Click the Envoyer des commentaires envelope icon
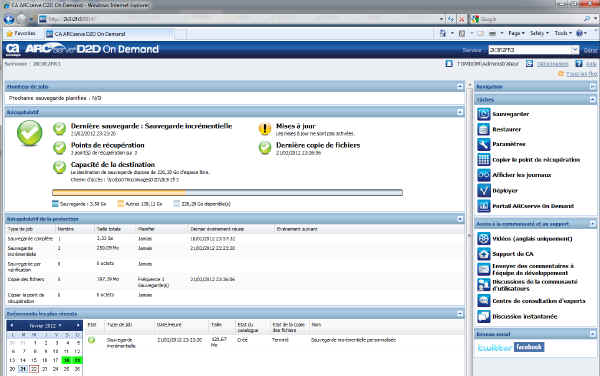The height and width of the screenshot is (376, 600). pyautogui.click(x=484, y=269)
